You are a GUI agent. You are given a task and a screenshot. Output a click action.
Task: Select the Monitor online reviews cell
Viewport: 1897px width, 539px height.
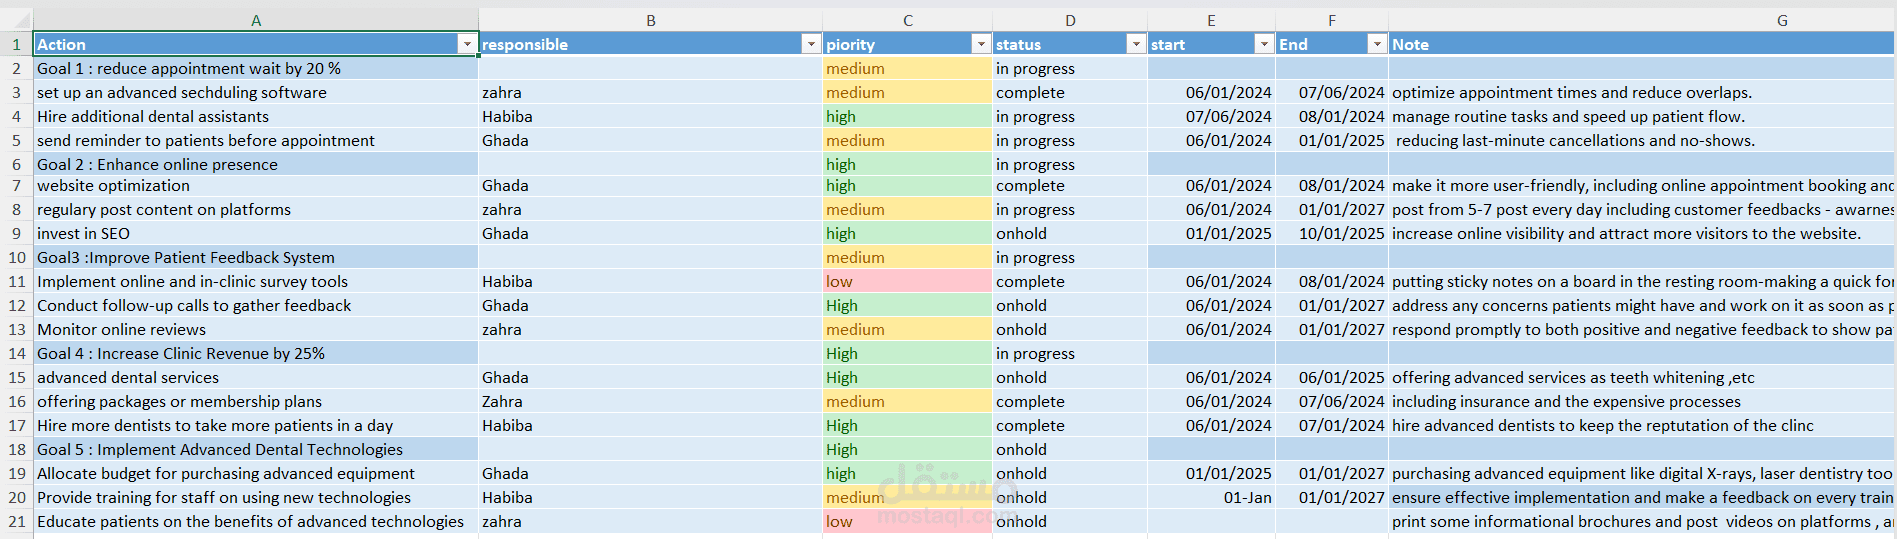pos(256,329)
